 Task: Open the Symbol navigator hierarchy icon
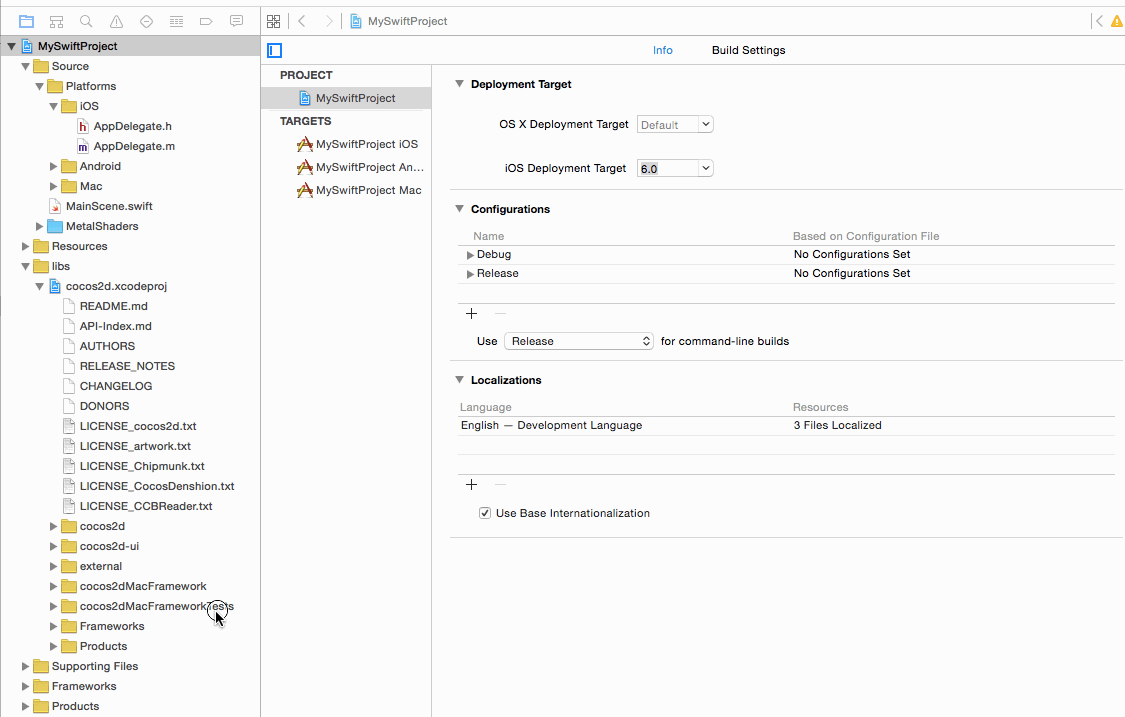(x=56, y=22)
